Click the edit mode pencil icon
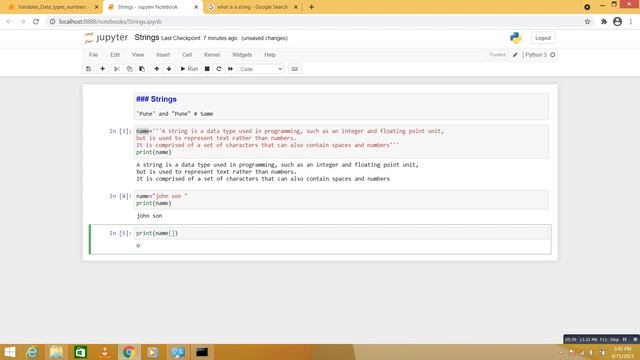This screenshot has height=360, width=640. tap(515, 55)
